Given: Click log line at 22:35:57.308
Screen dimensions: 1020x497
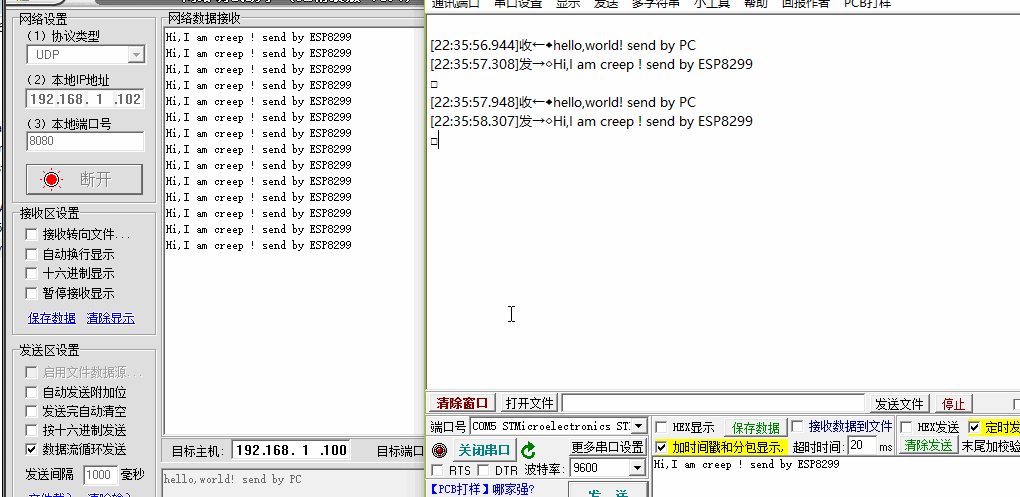Looking at the screenshot, I should [x=591, y=64].
